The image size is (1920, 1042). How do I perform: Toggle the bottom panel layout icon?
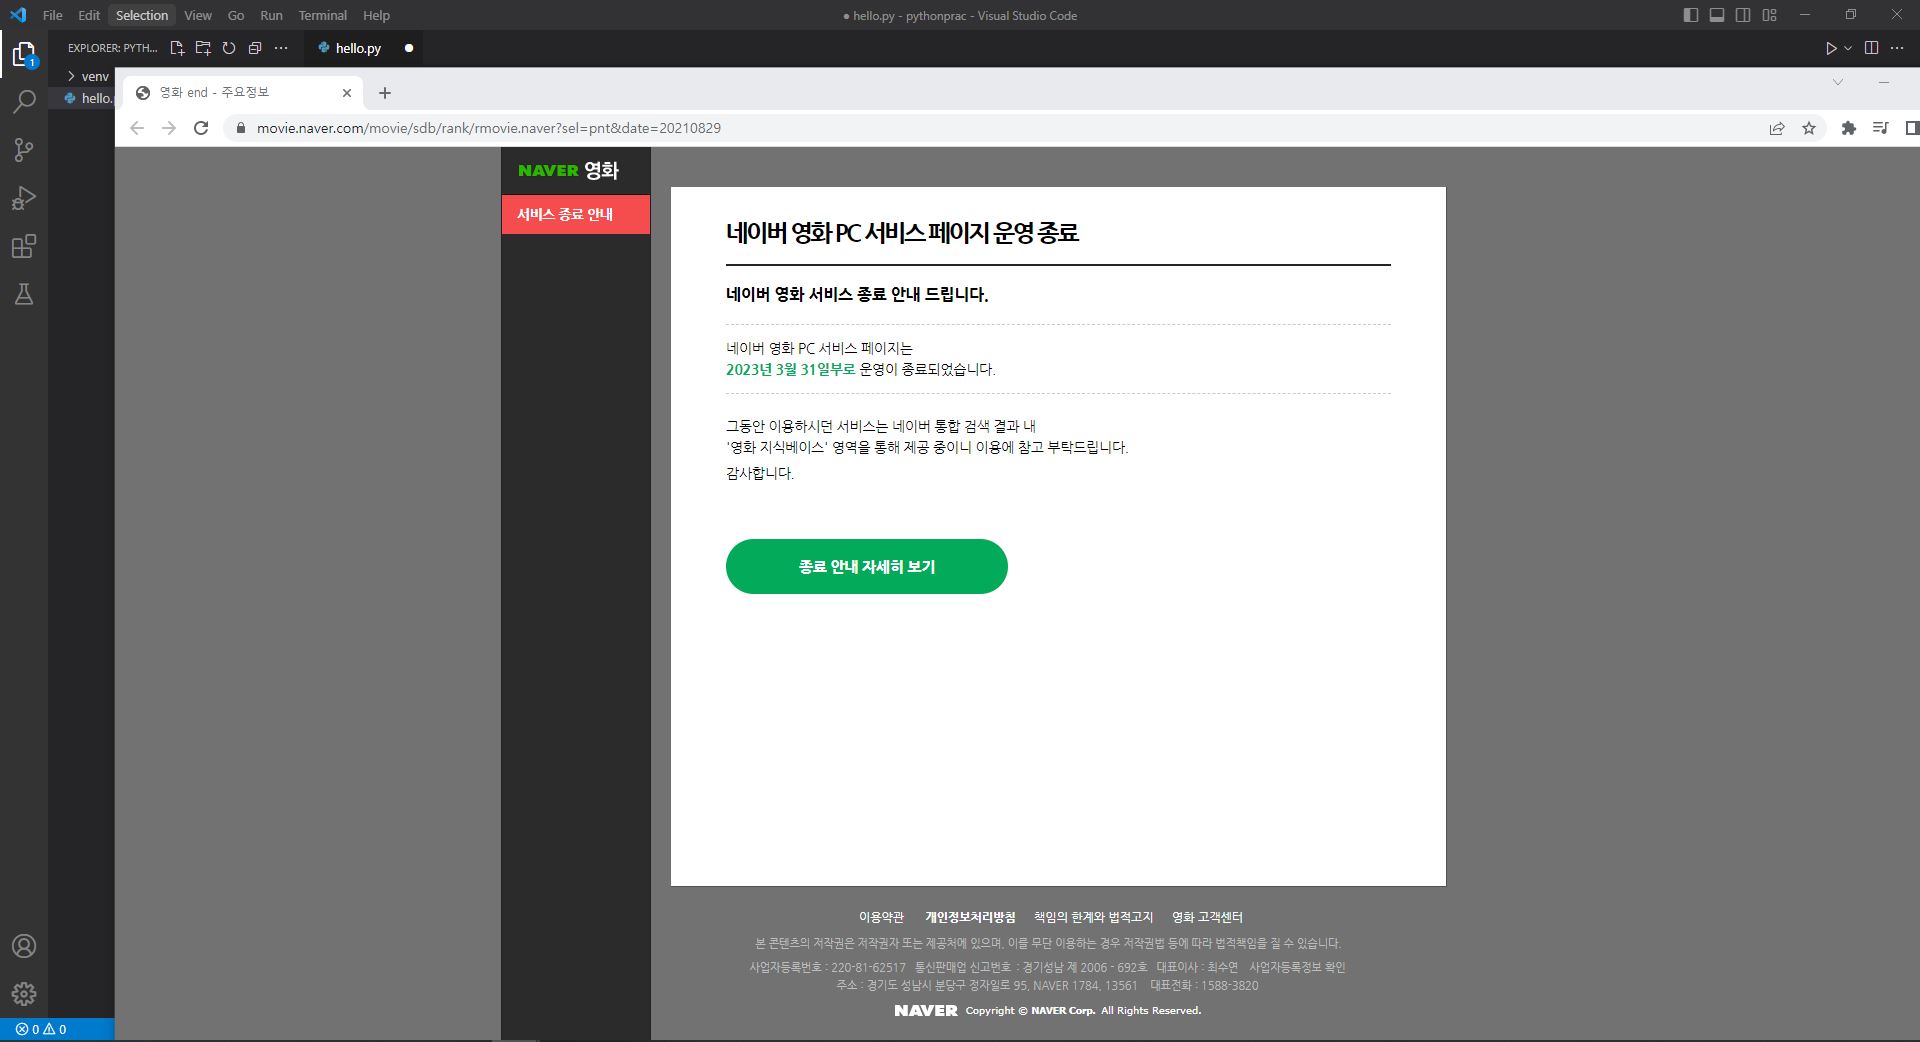(1717, 15)
